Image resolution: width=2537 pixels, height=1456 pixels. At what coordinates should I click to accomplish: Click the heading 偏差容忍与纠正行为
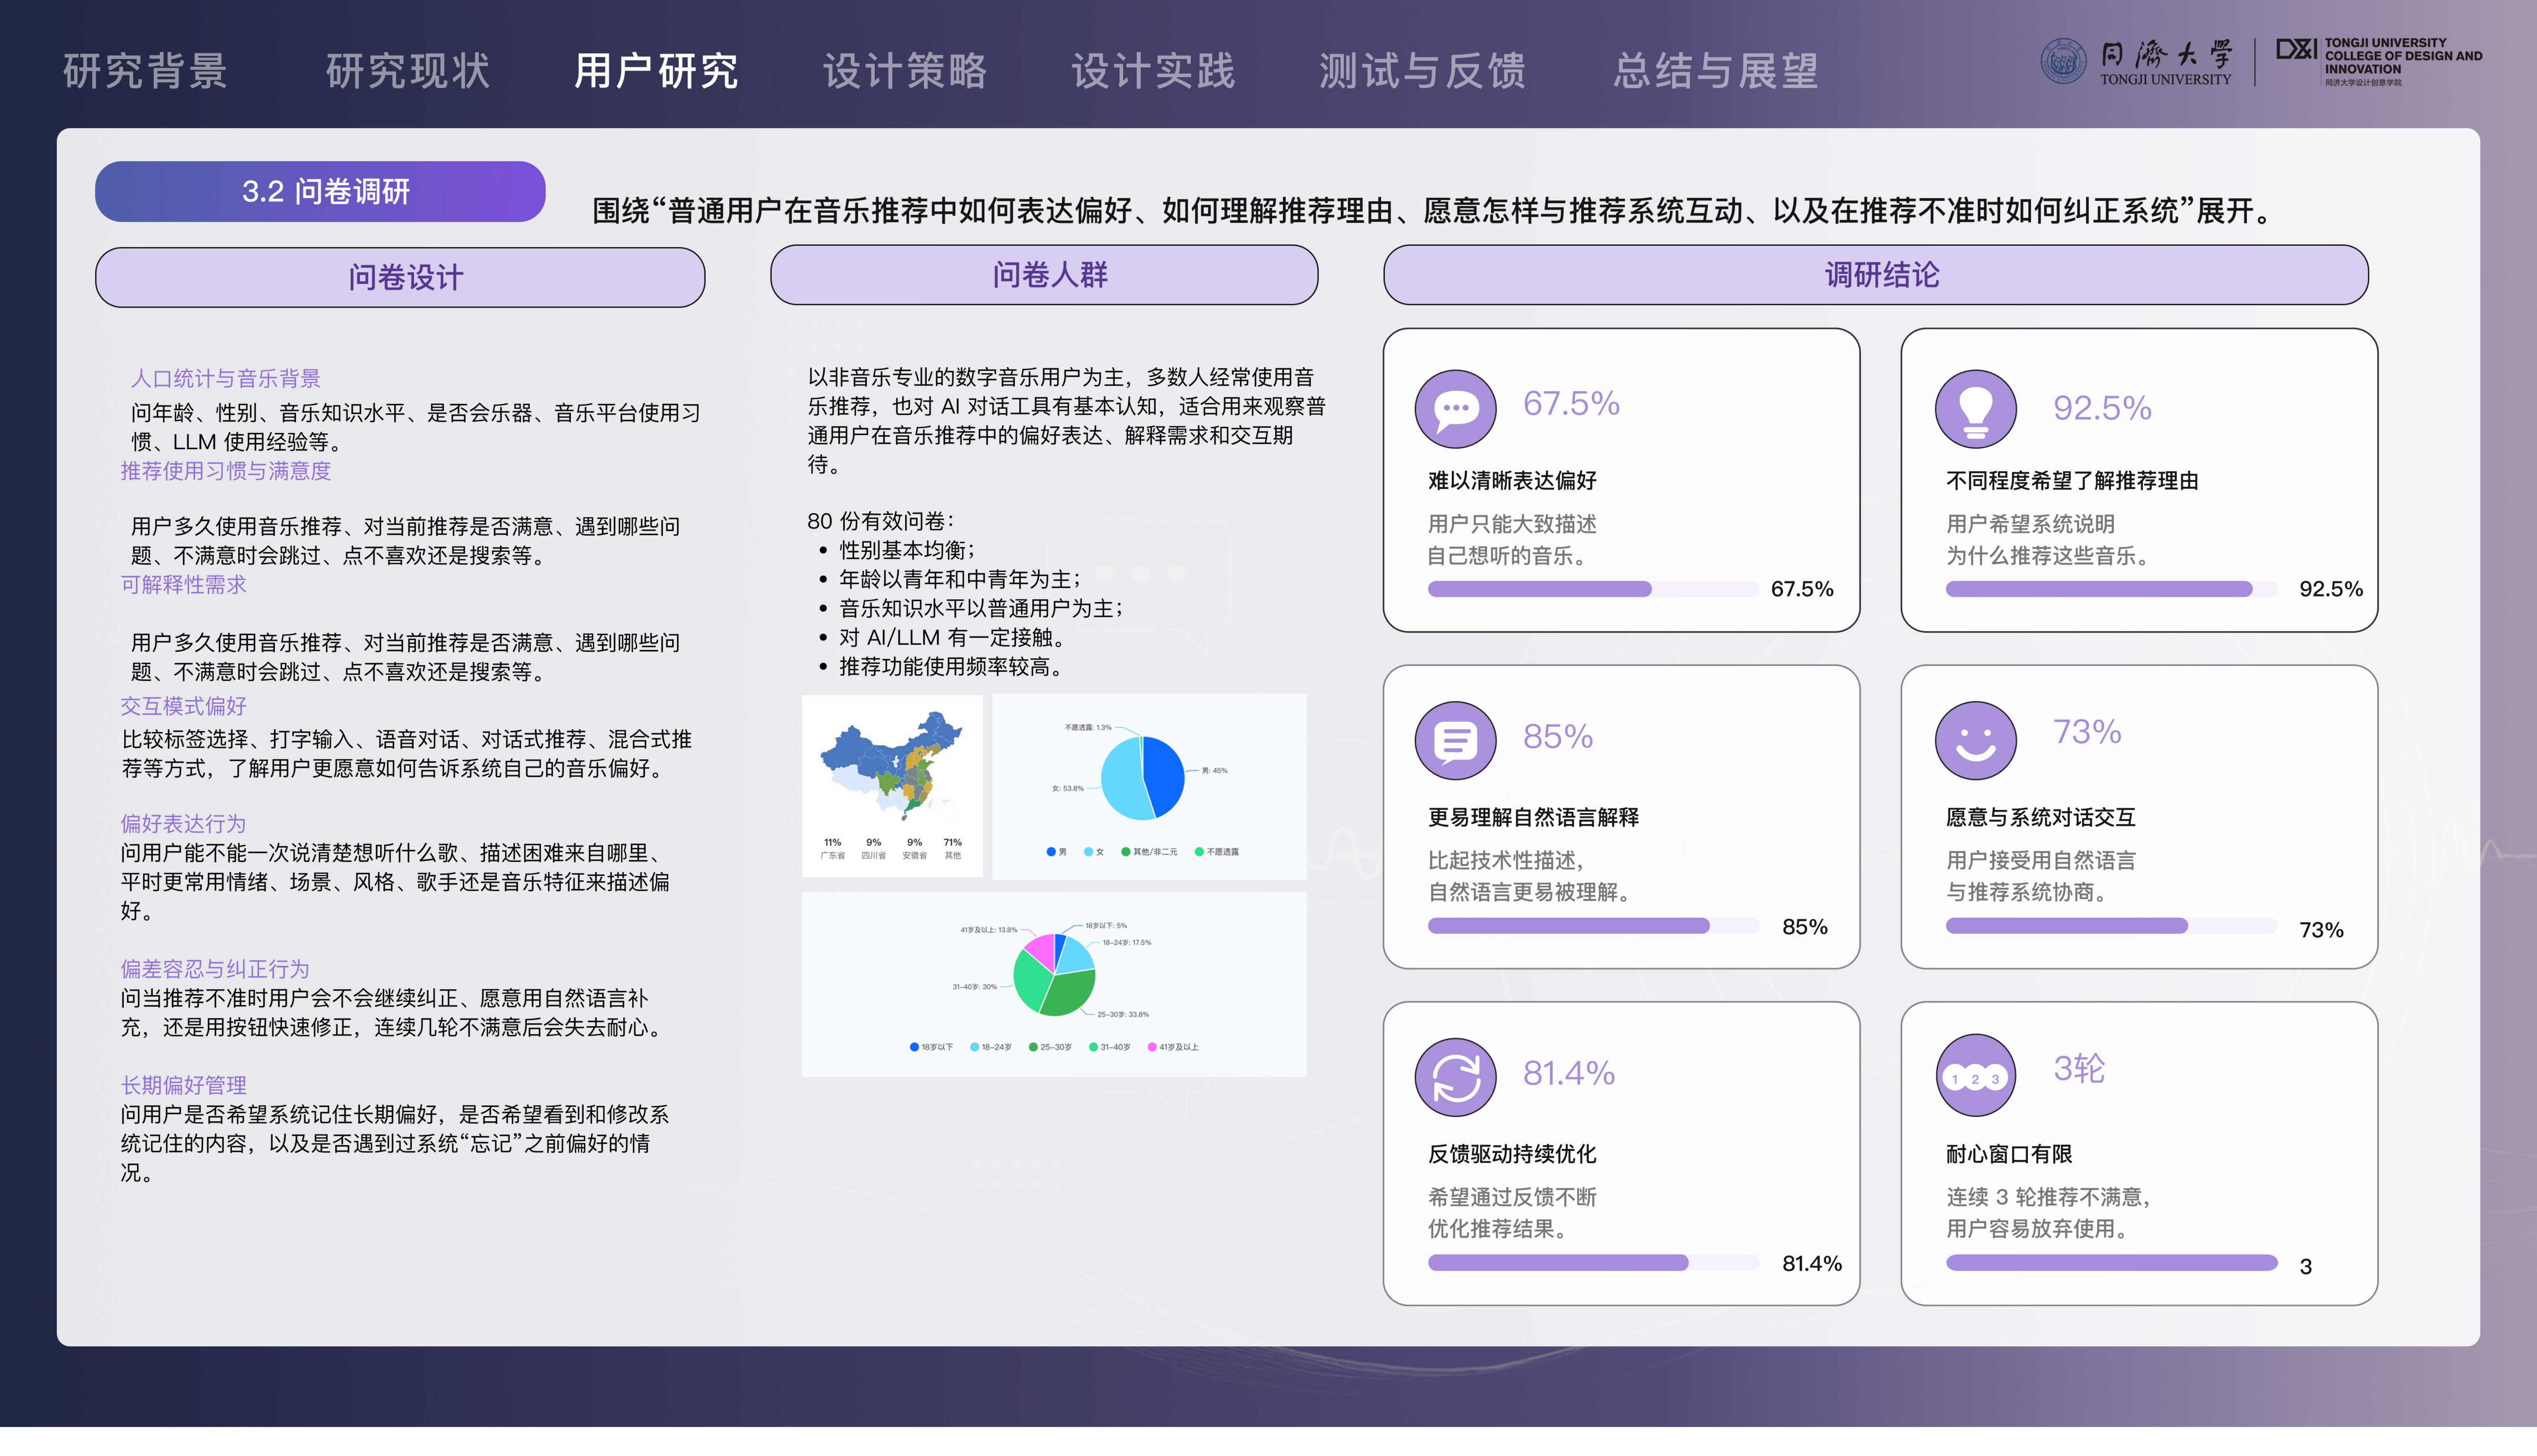coord(215,969)
